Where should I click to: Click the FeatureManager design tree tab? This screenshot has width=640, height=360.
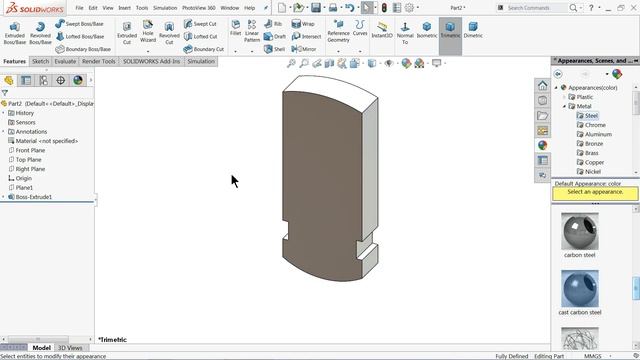(x=9, y=80)
